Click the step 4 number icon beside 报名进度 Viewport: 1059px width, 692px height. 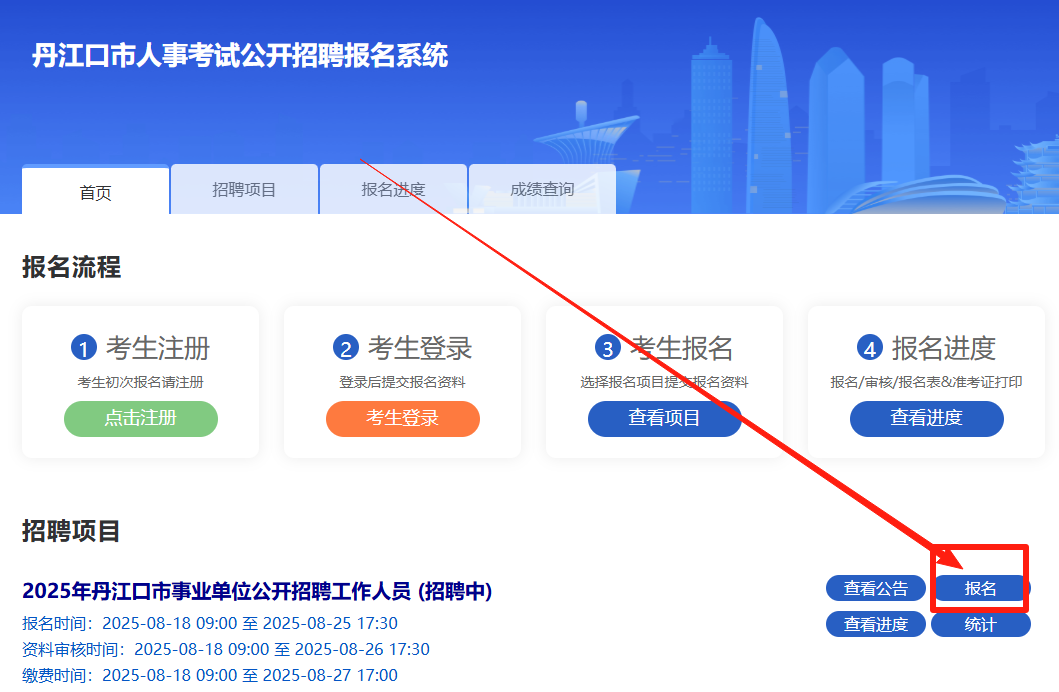click(870, 348)
